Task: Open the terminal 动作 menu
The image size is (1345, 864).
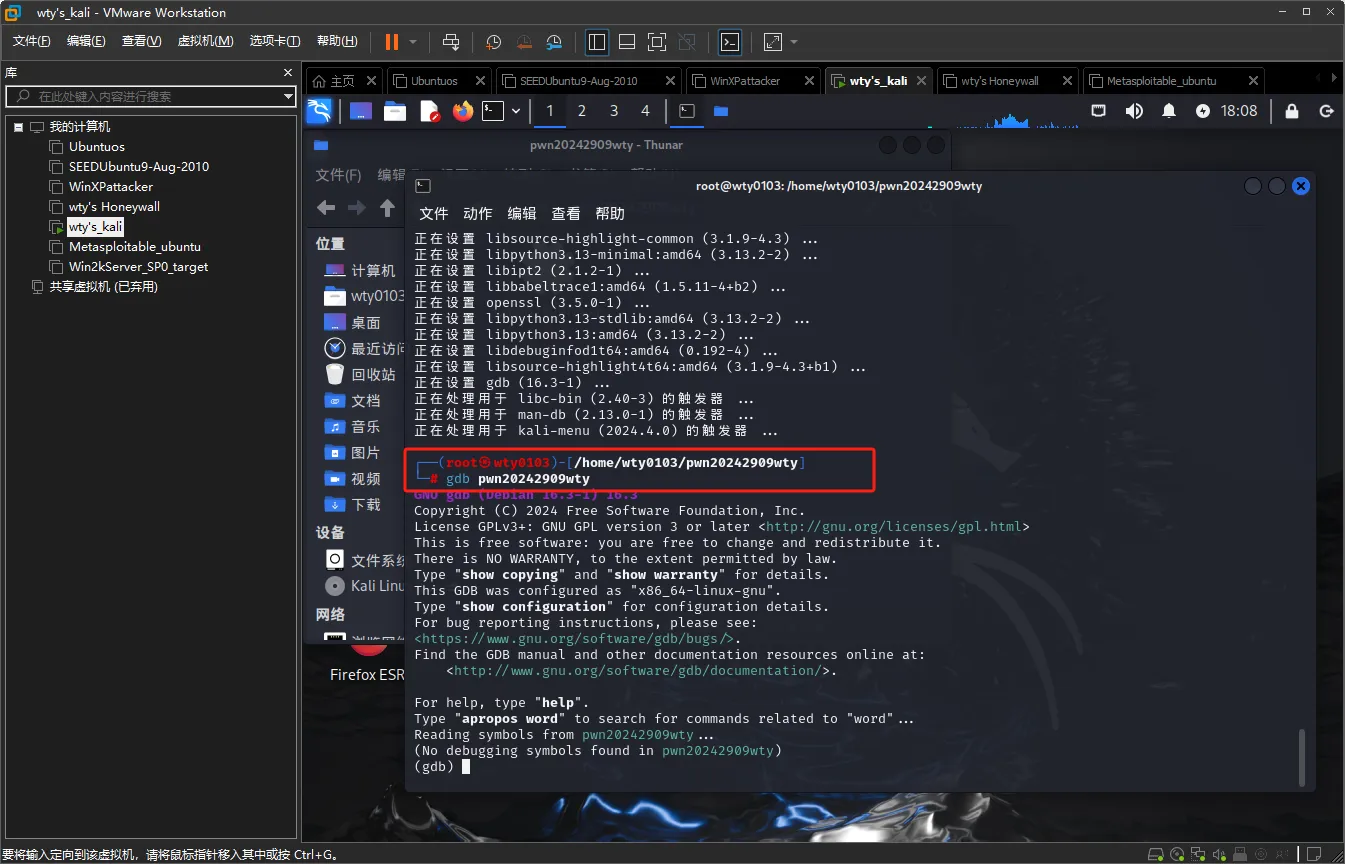Action: click(478, 213)
